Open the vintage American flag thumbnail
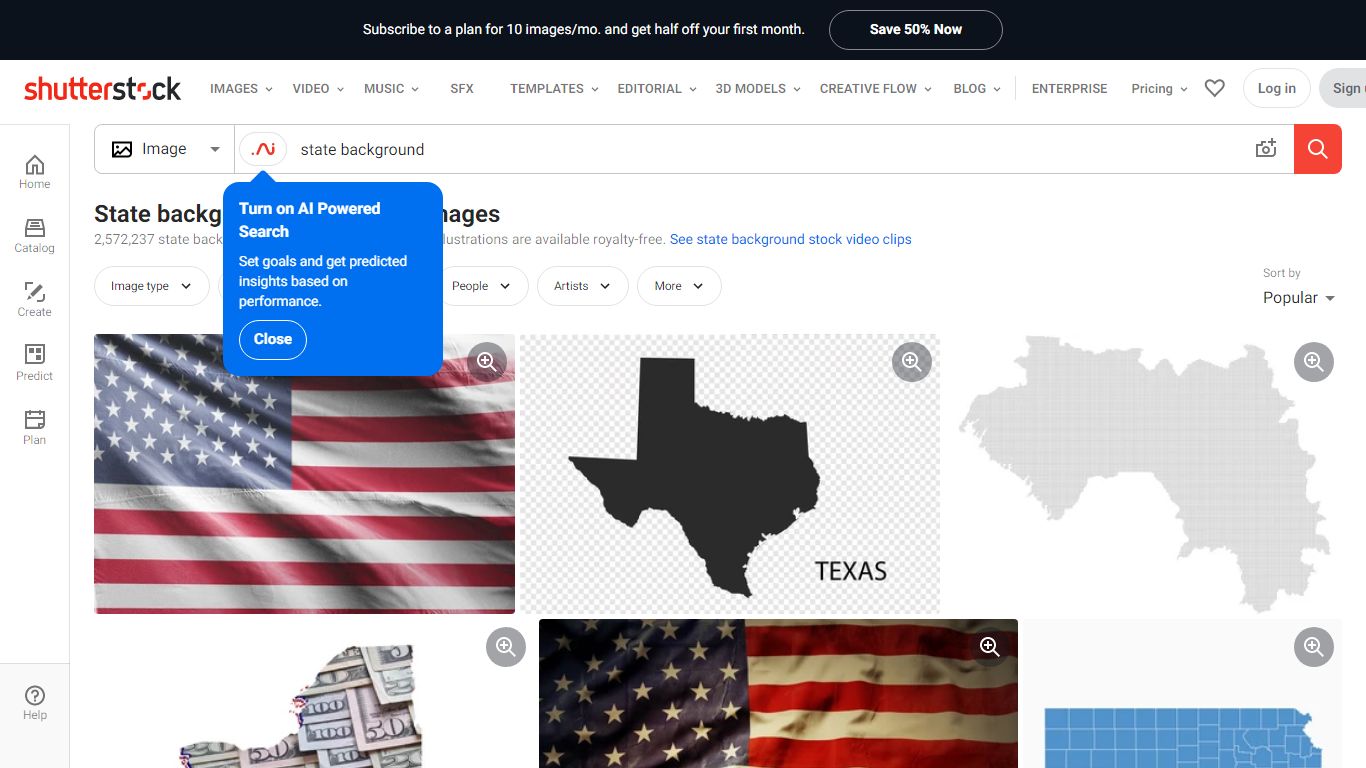The width and height of the screenshot is (1366, 768). 778,693
